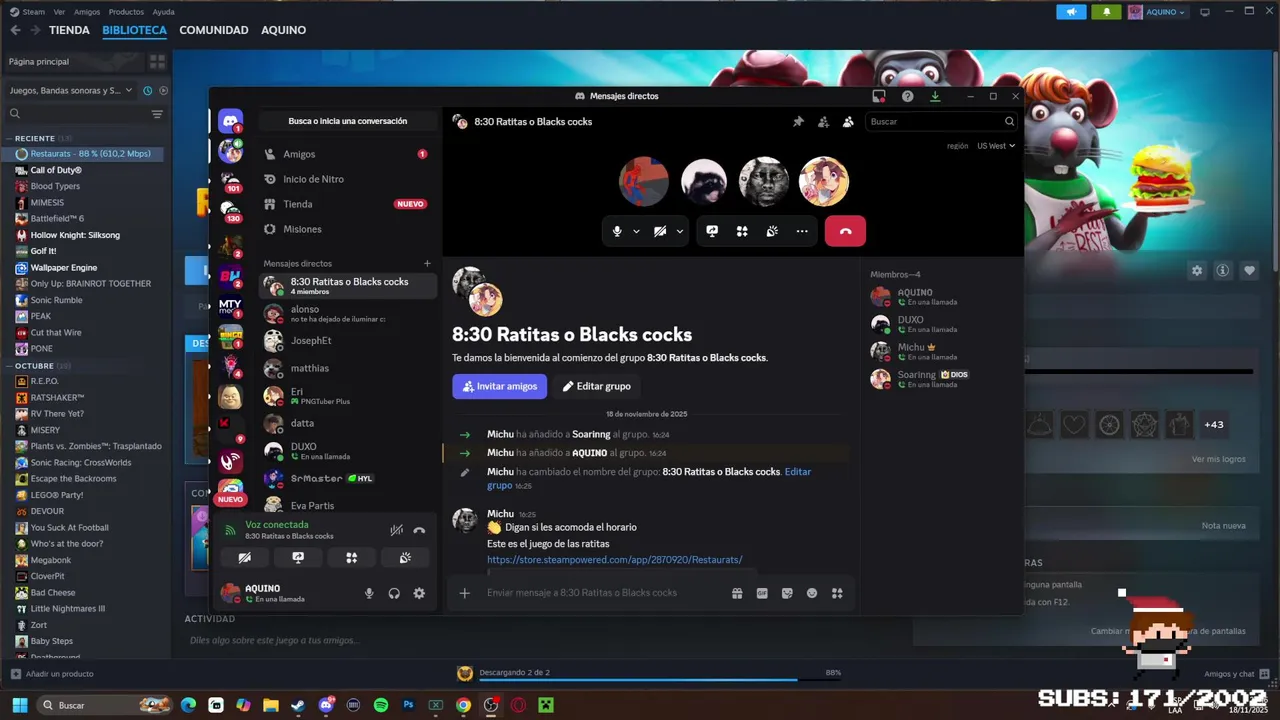
Task: Open Steam Productos menu
Action: click(x=126, y=12)
